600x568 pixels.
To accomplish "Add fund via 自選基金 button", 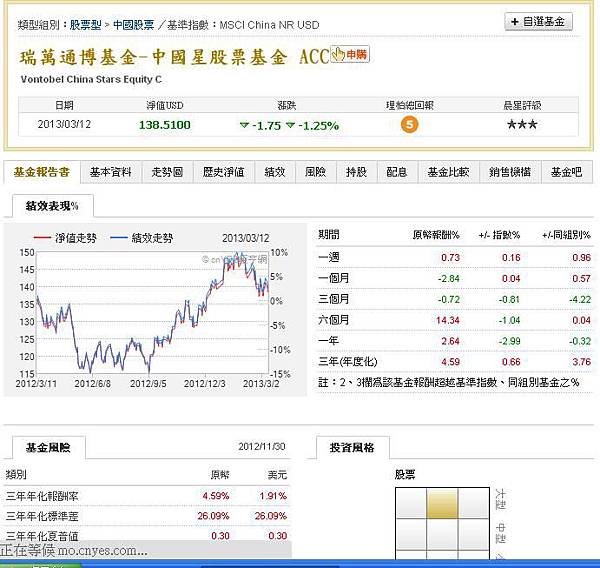I will [x=538, y=22].
